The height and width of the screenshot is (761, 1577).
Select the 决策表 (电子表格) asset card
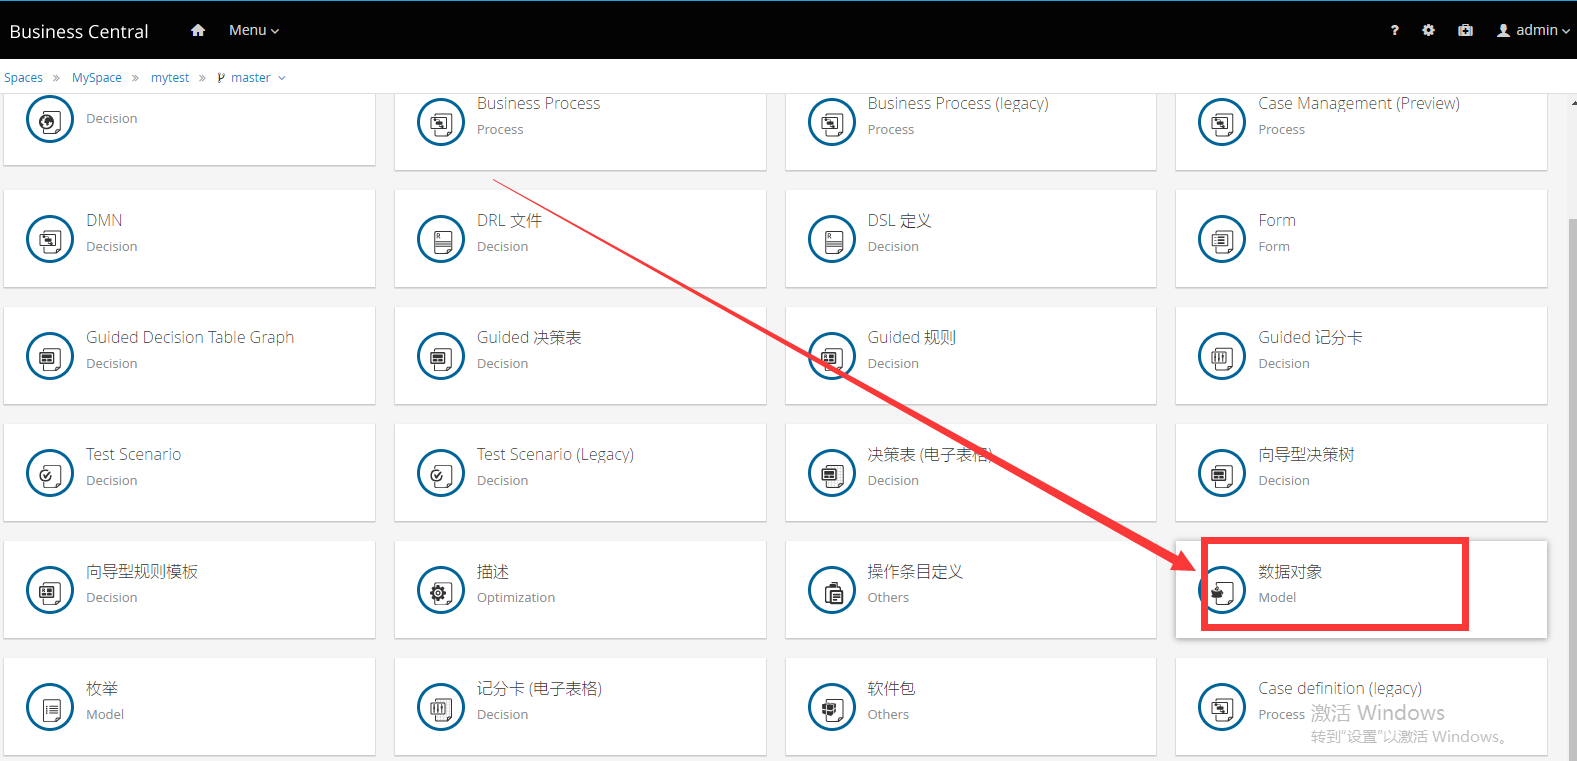(970, 472)
